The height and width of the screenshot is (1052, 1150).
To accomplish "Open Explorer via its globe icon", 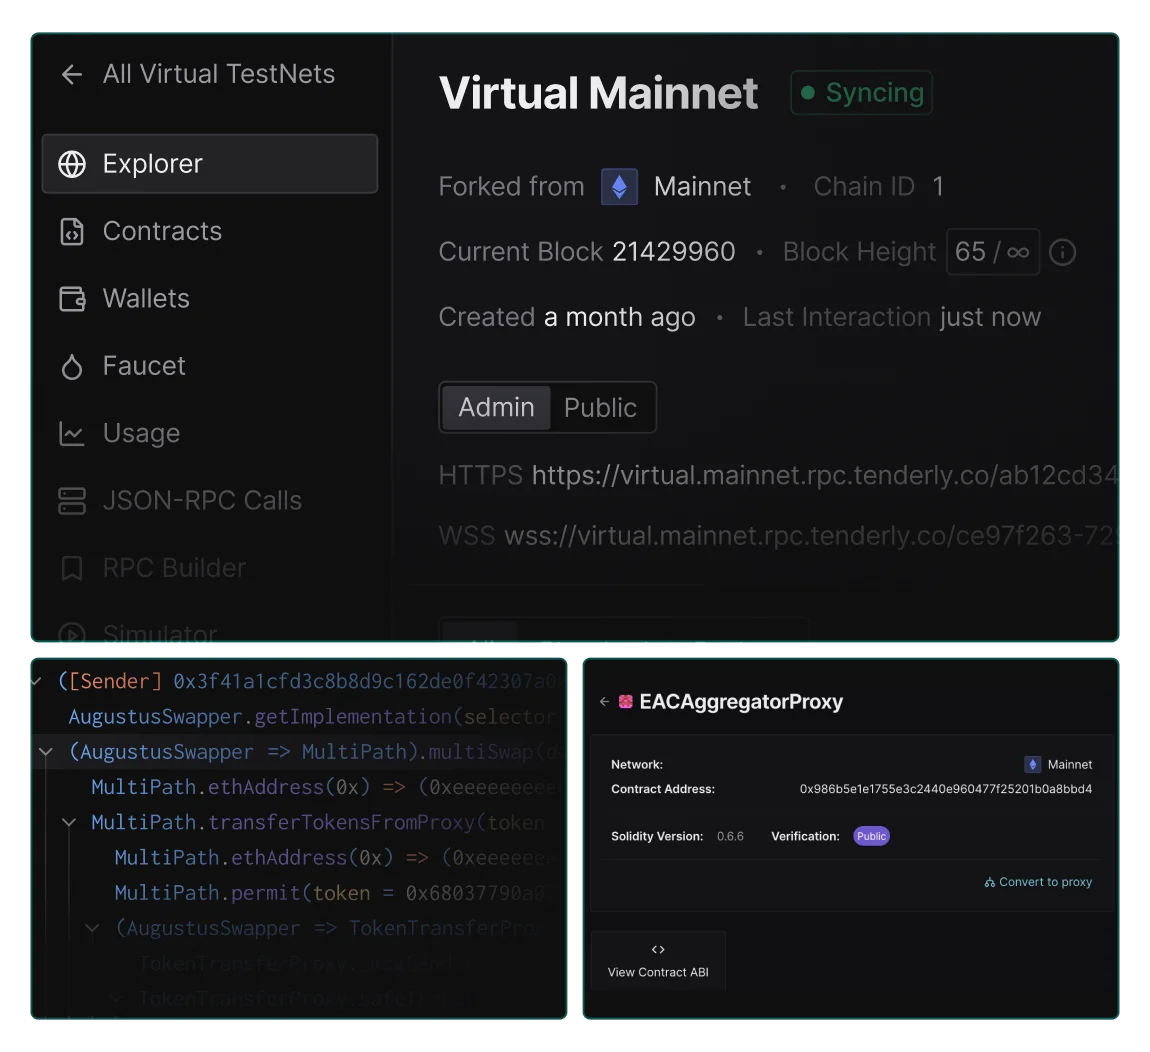I will click(72, 164).
